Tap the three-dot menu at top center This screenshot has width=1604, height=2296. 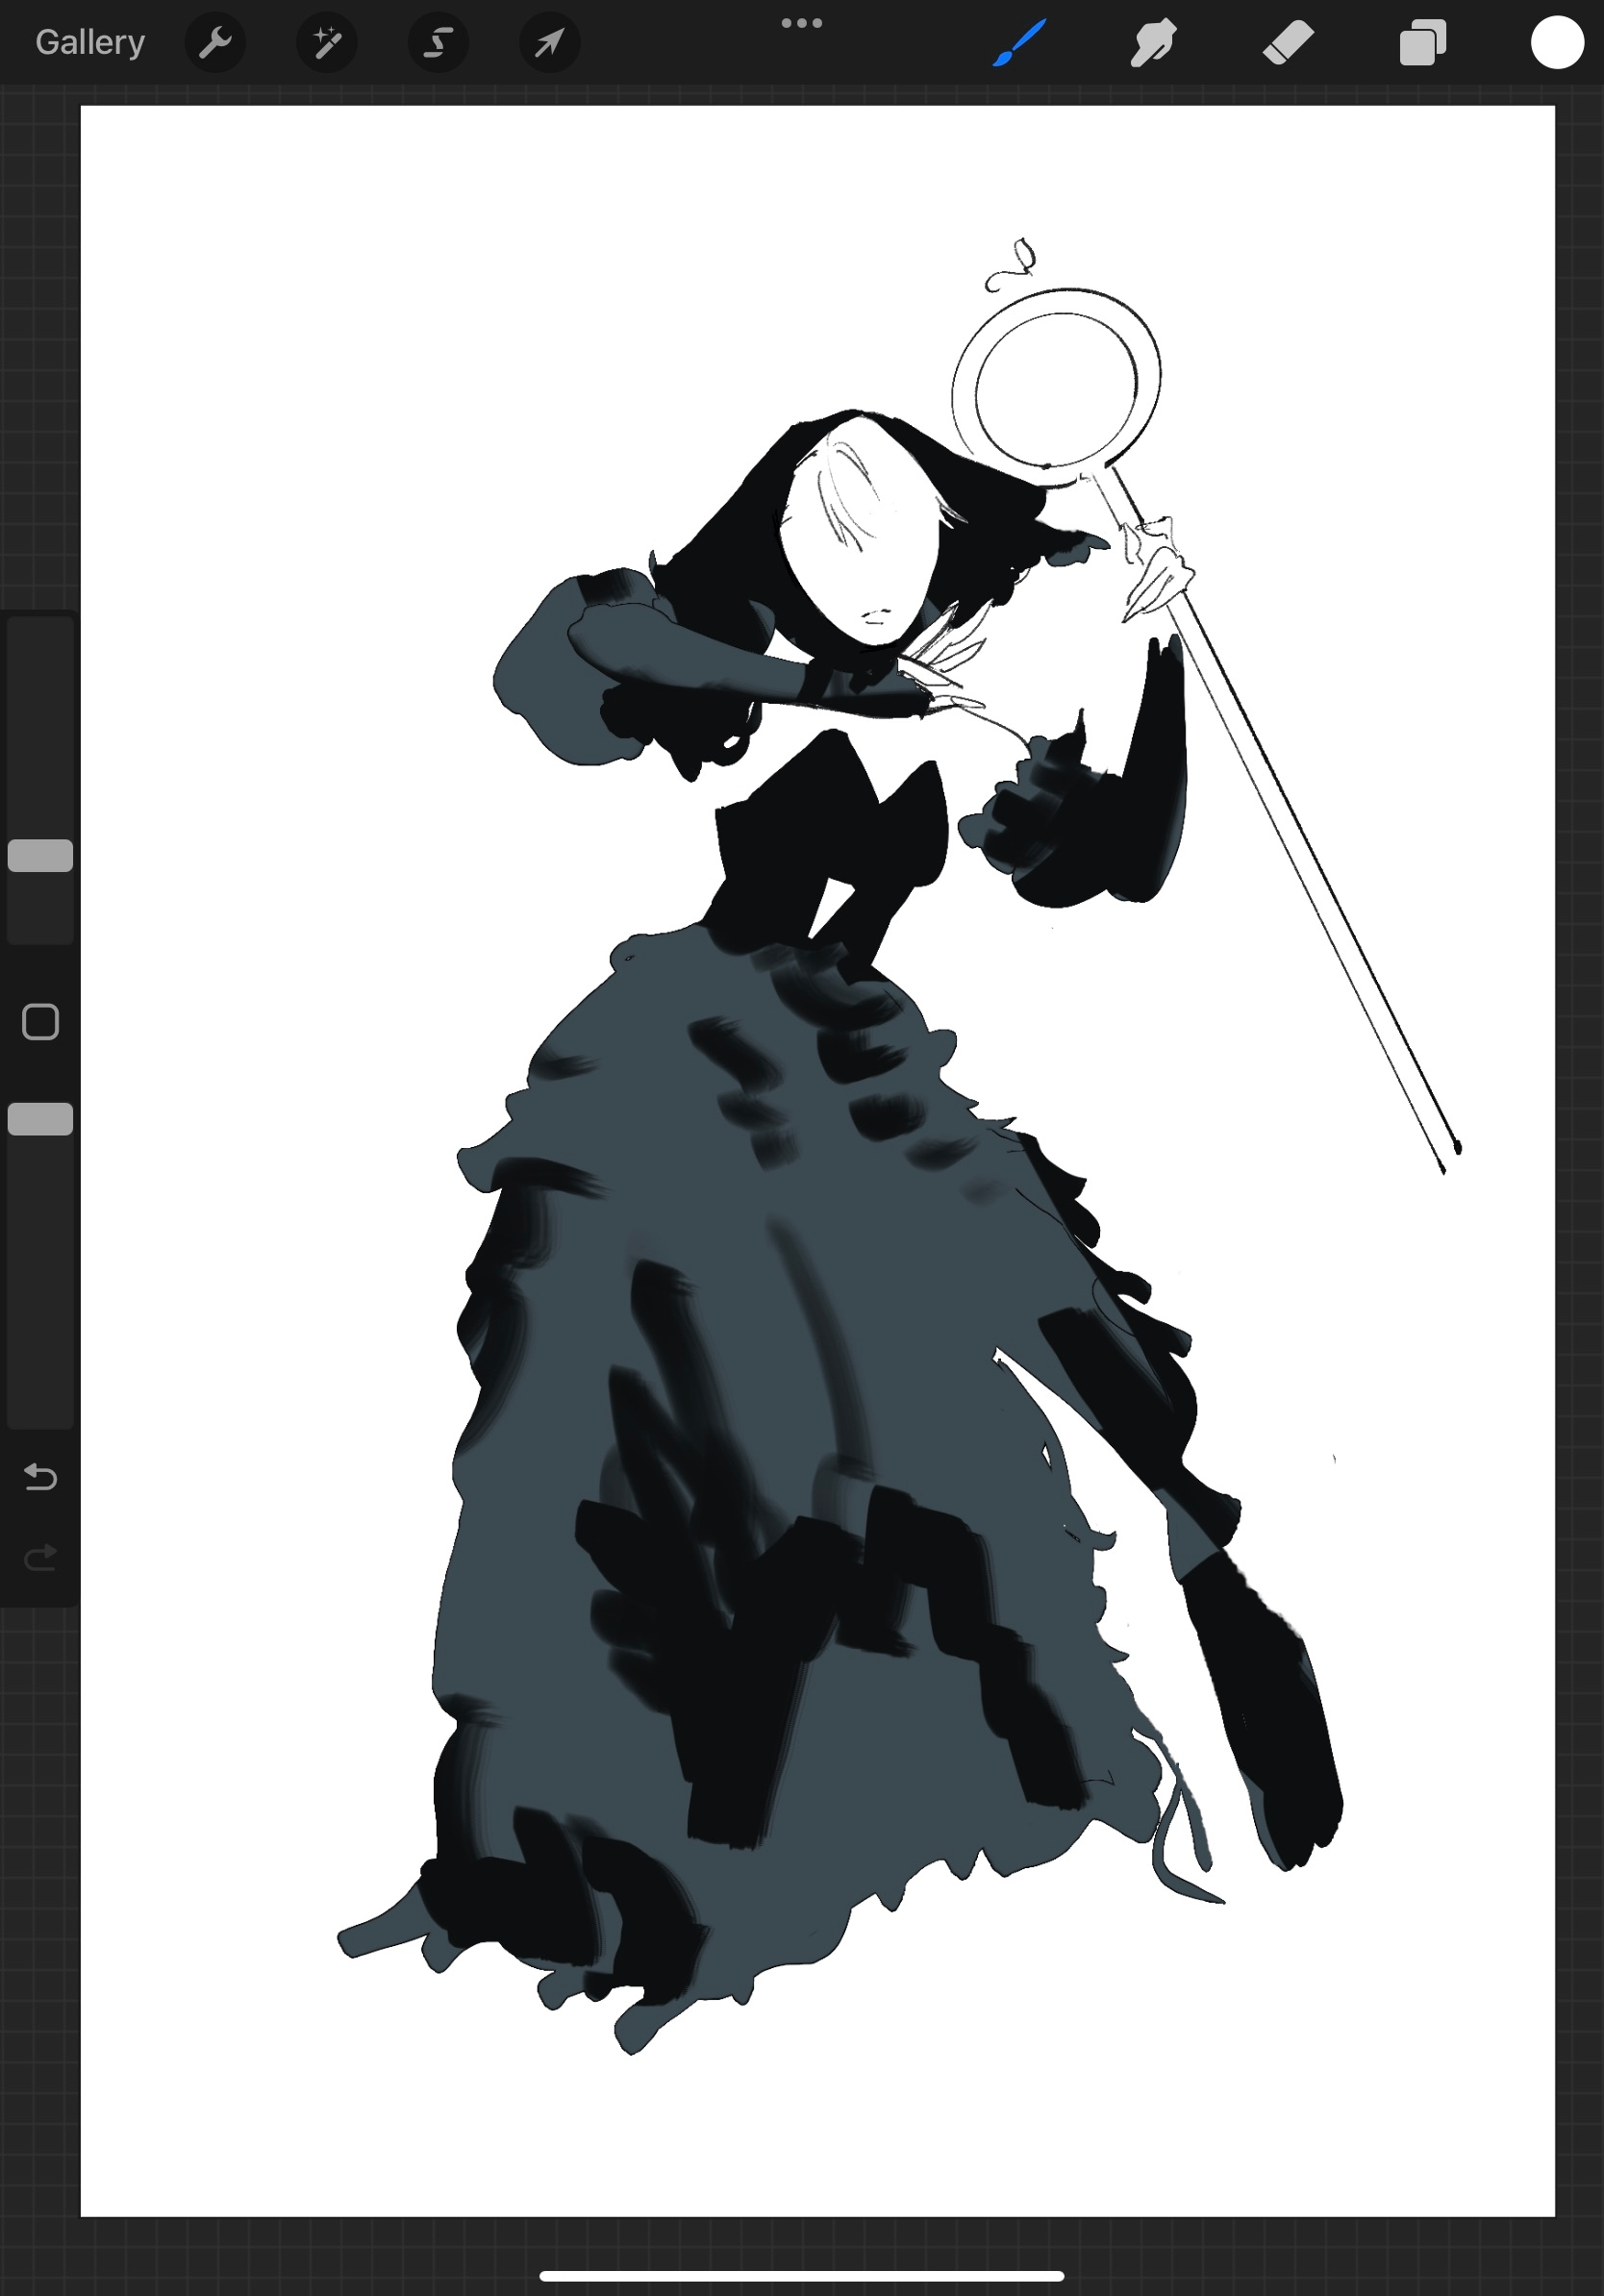(802, 23)
